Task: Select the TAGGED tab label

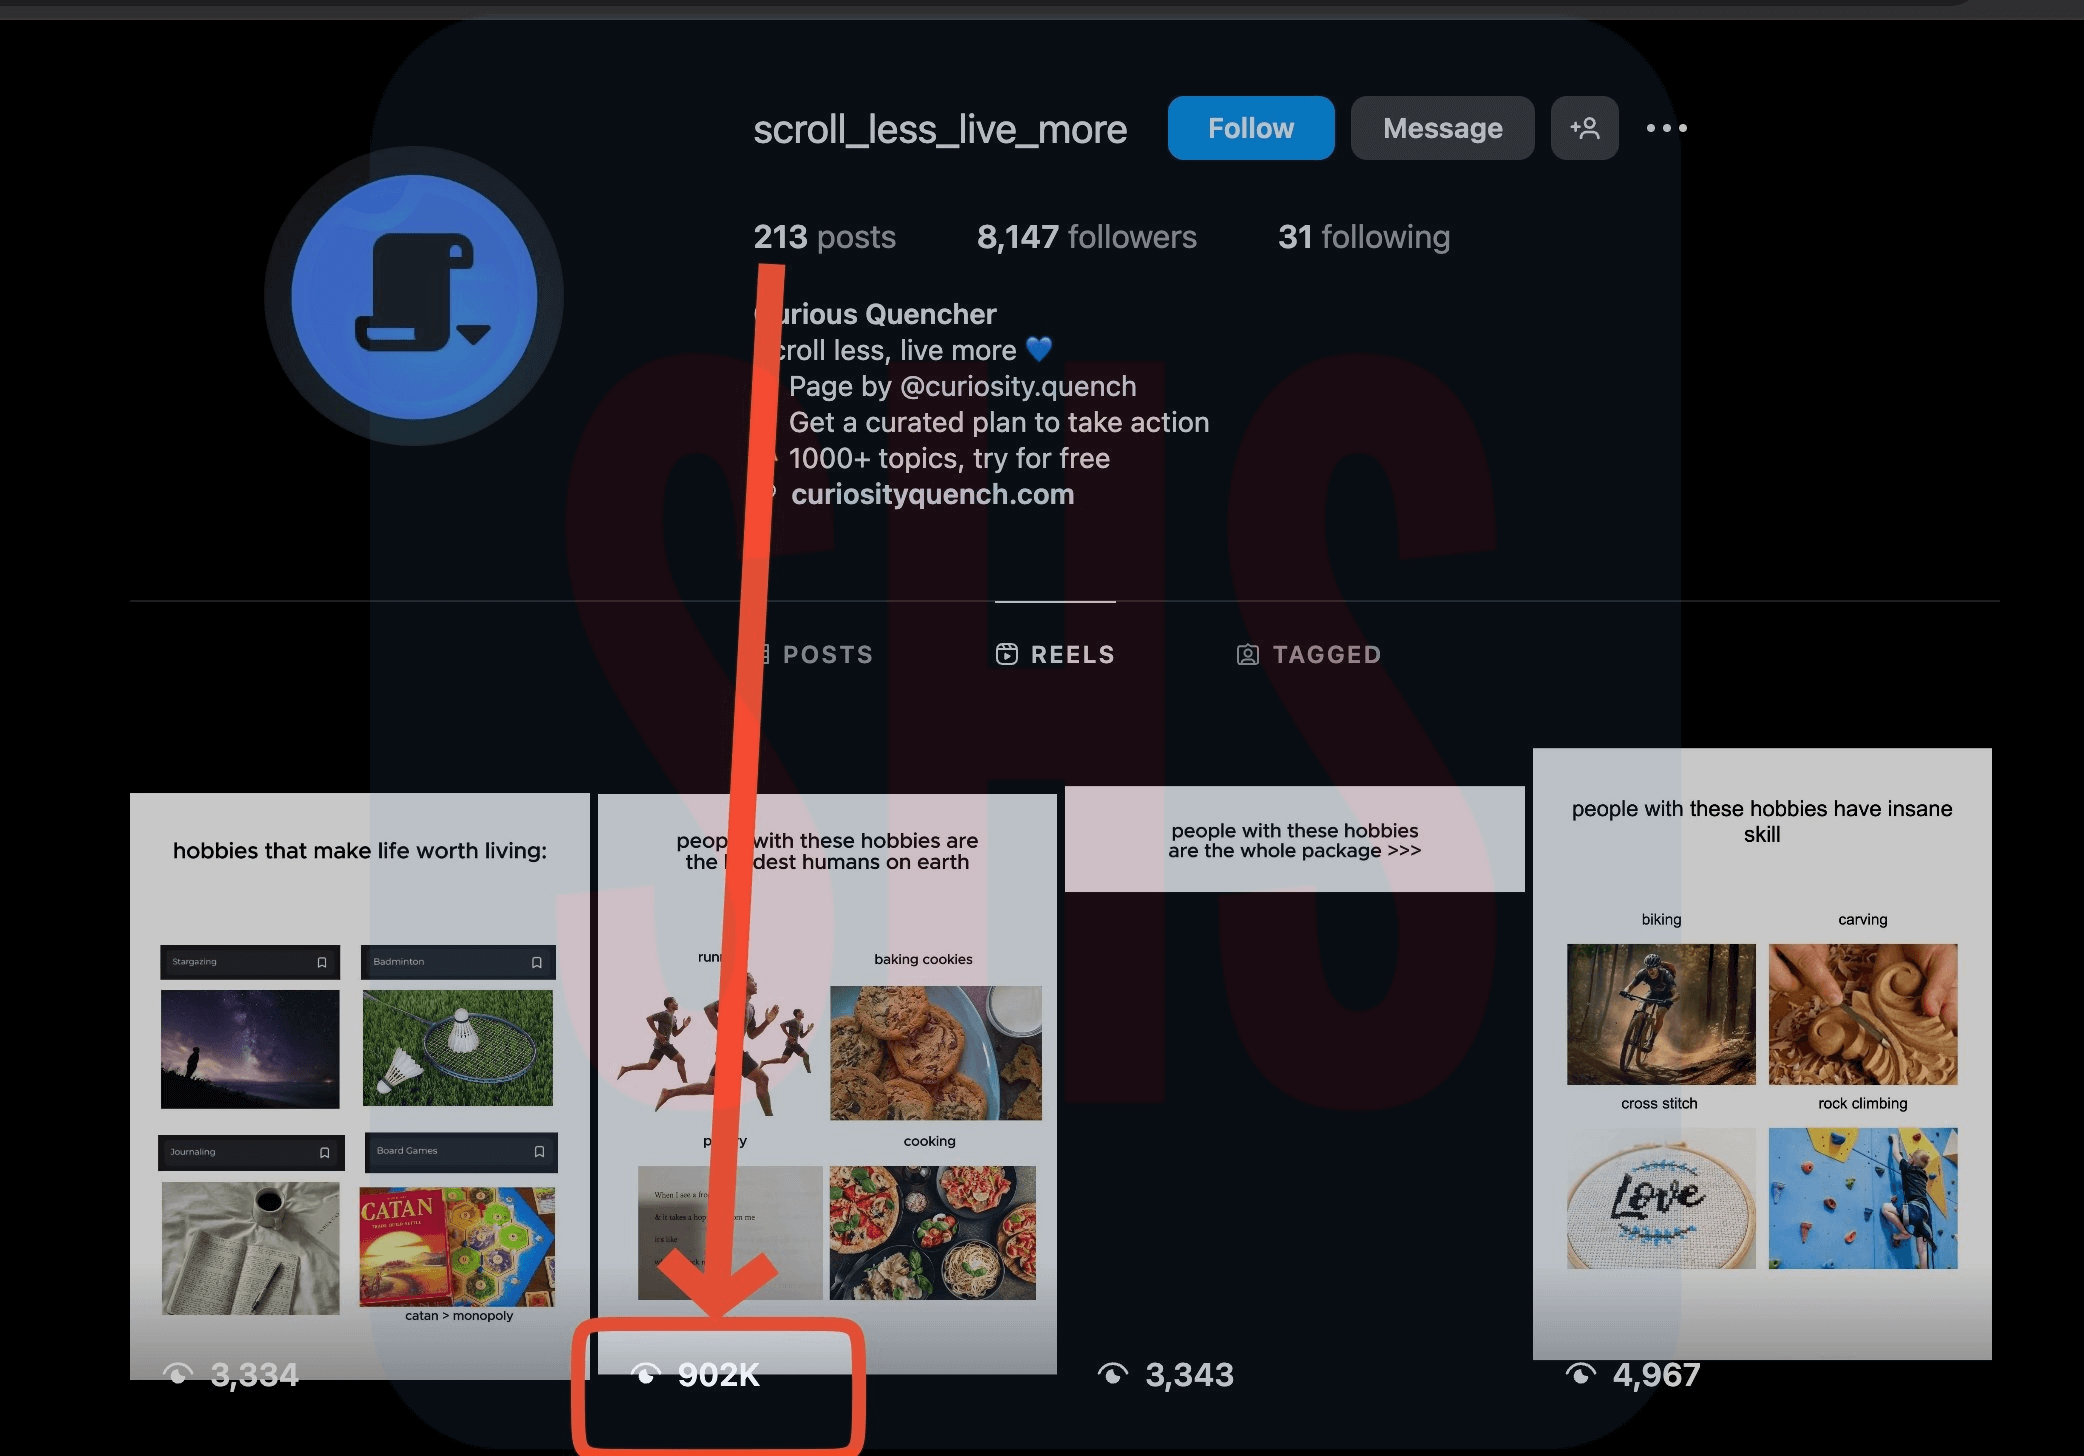Action: tap(1326, 654)
